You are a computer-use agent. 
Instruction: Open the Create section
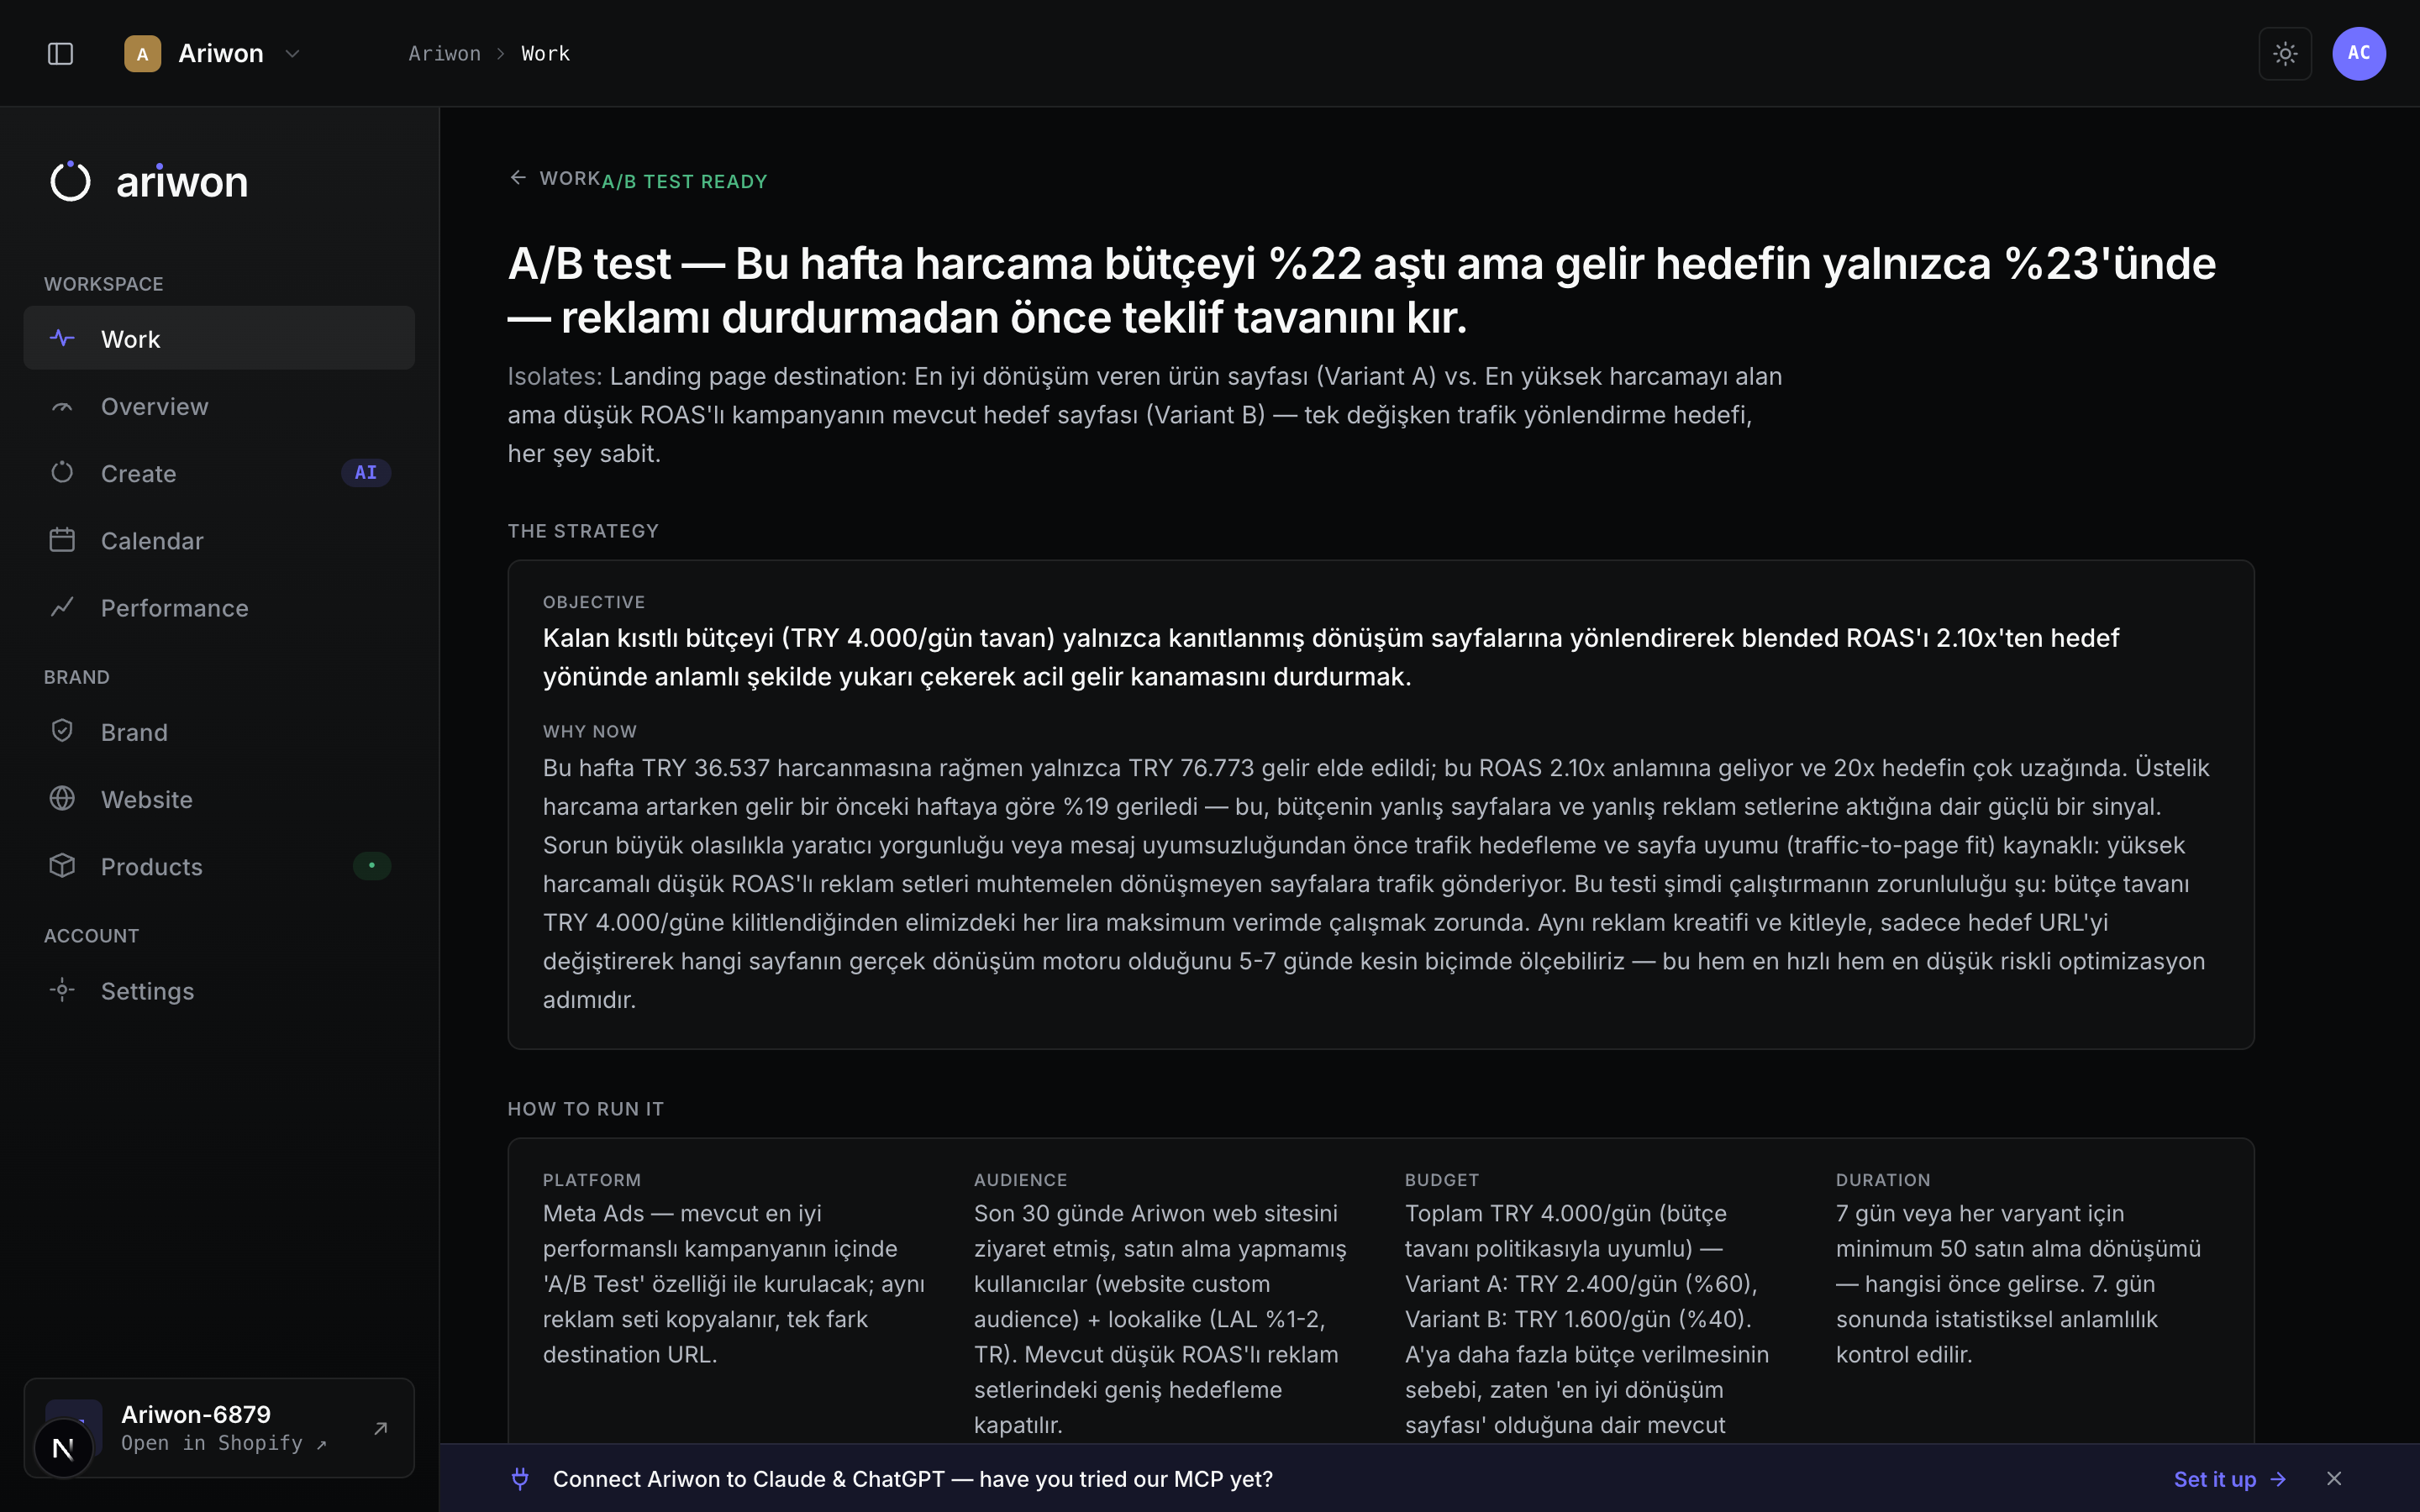[219, 473]
